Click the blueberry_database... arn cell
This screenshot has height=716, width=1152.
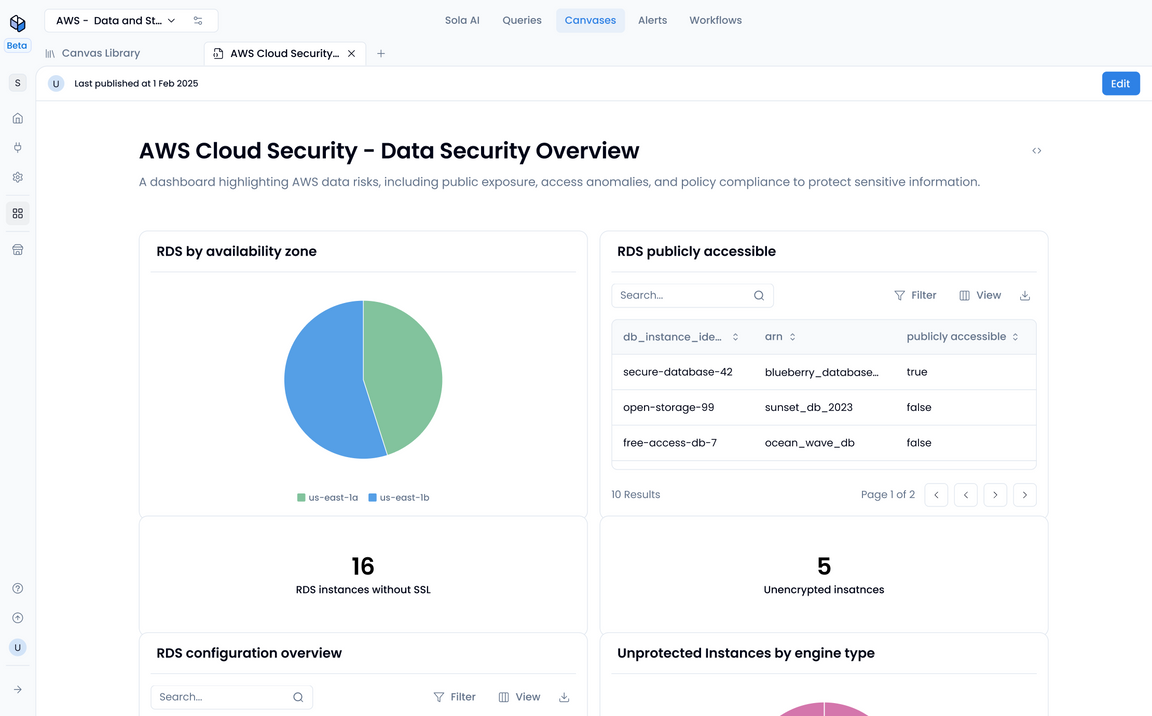click(821, 372)
